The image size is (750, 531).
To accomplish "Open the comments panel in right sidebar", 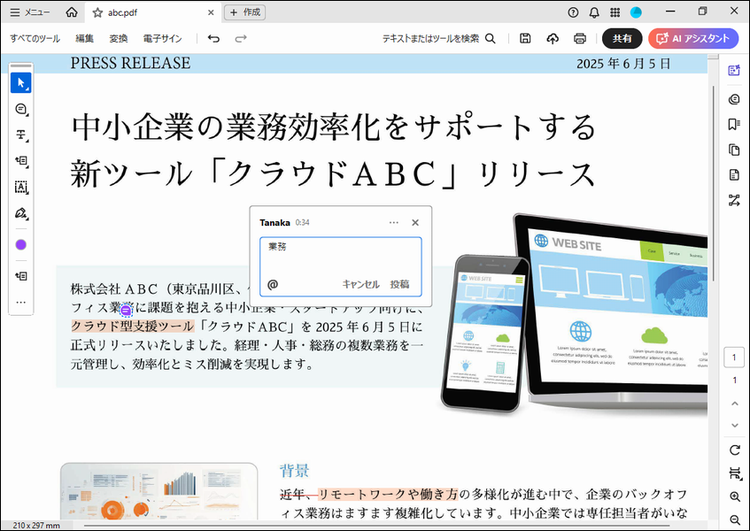I will [x=734, y=99].
